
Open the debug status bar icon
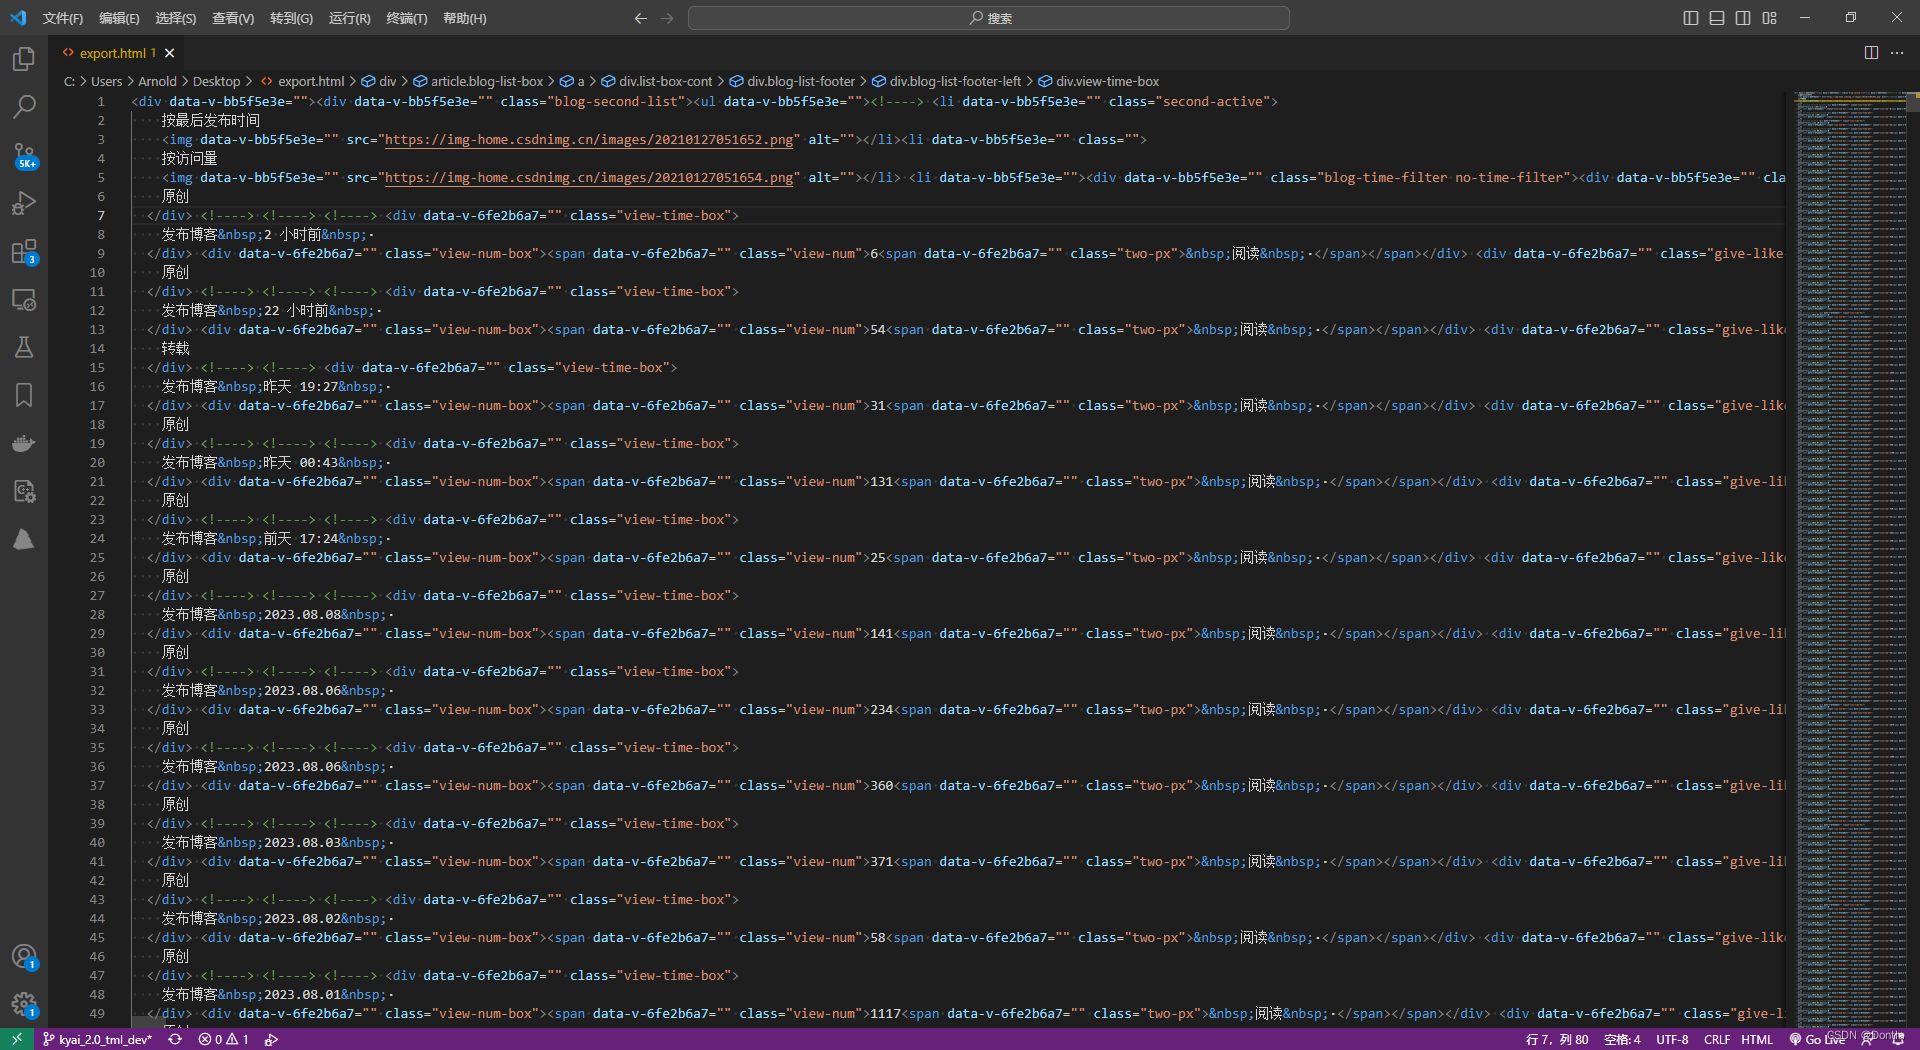[271, 1039]
